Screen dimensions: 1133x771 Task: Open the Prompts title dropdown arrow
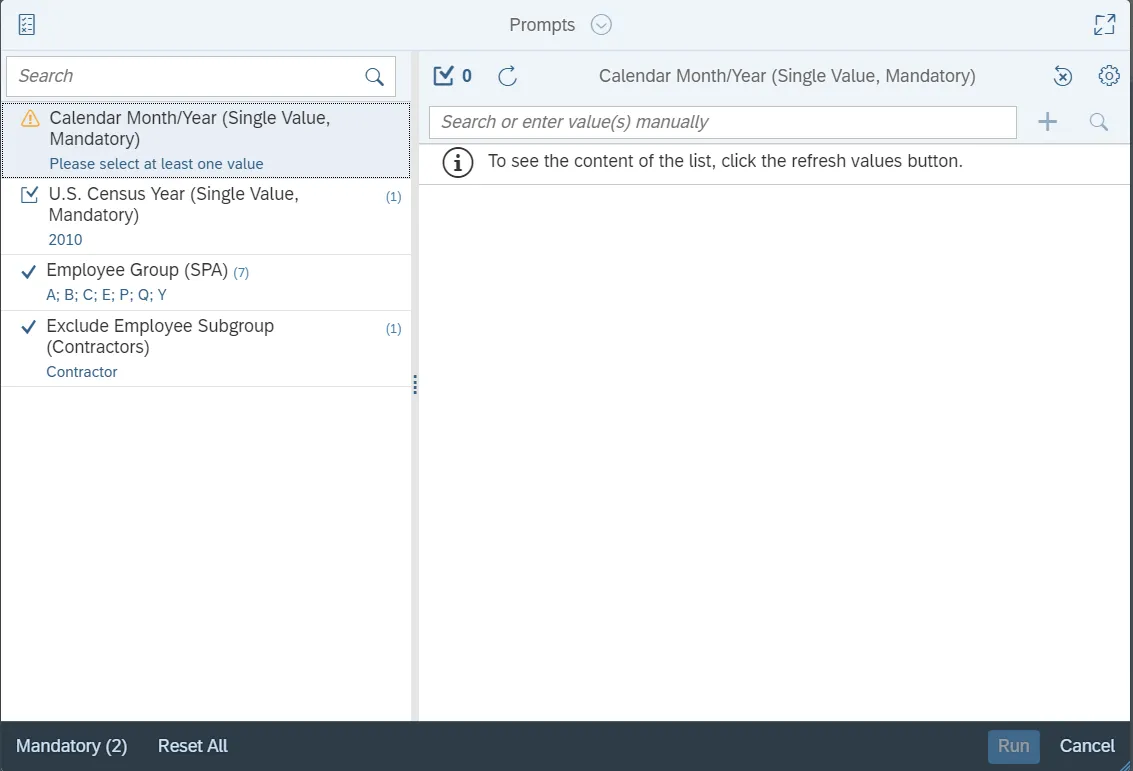(601, 25)
